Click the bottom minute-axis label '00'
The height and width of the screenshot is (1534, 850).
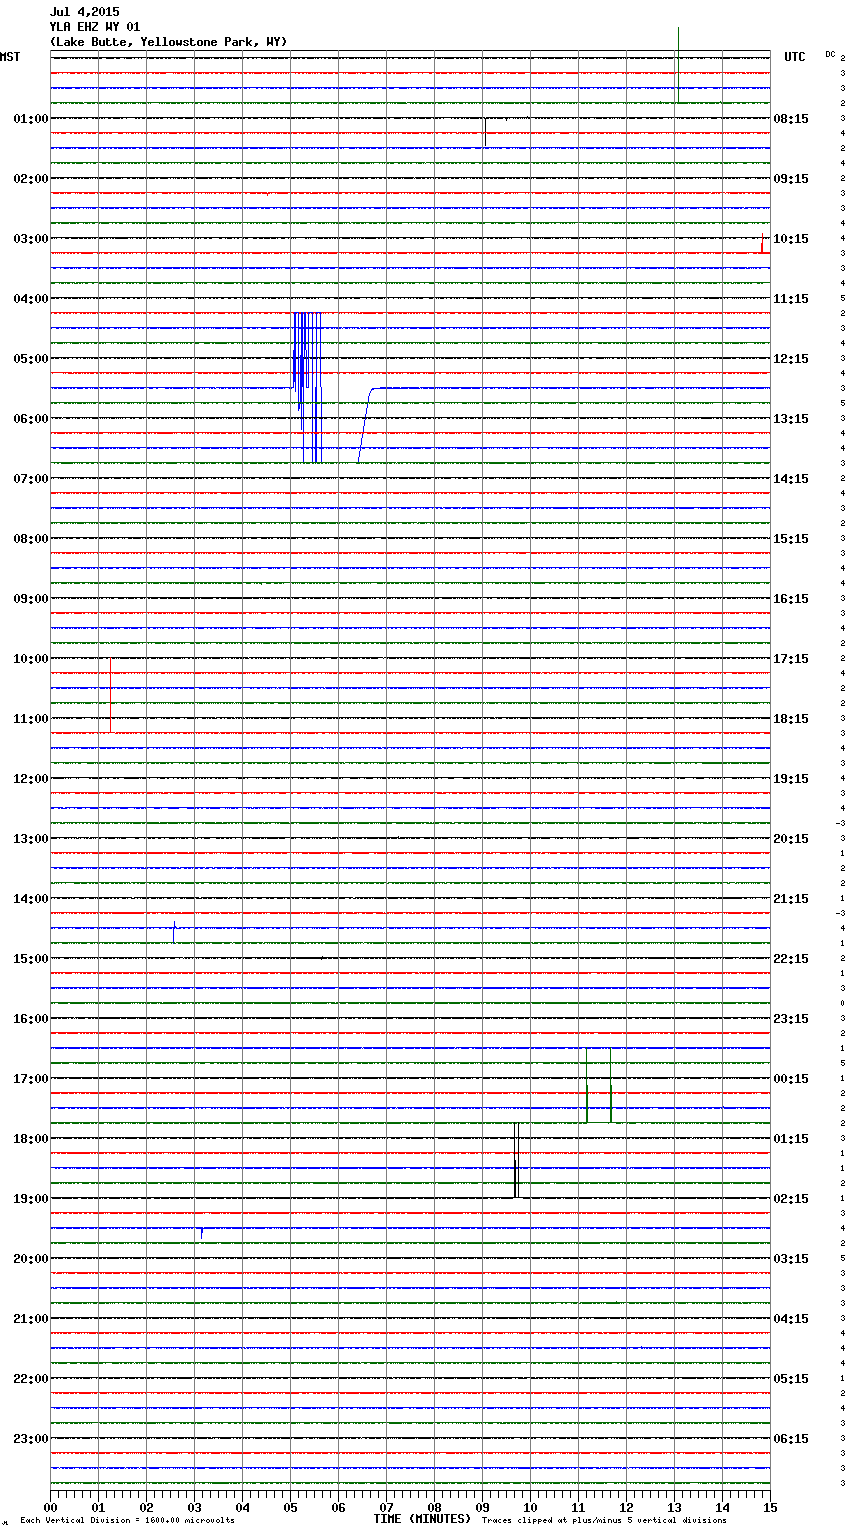pyautogui.click(x=50, y=1507)
